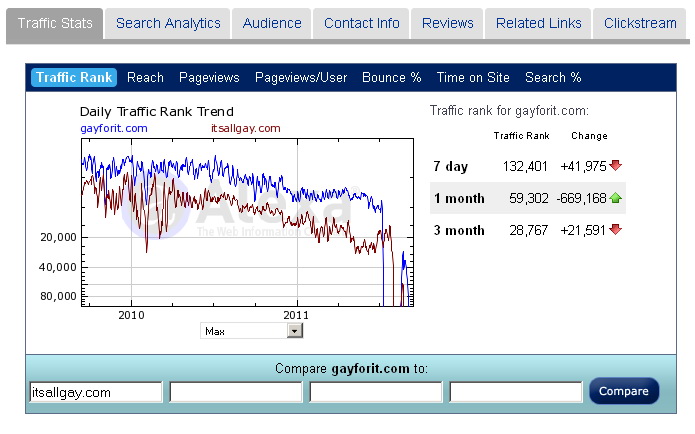Select the Pageviews/User metric

coord(301,78)
